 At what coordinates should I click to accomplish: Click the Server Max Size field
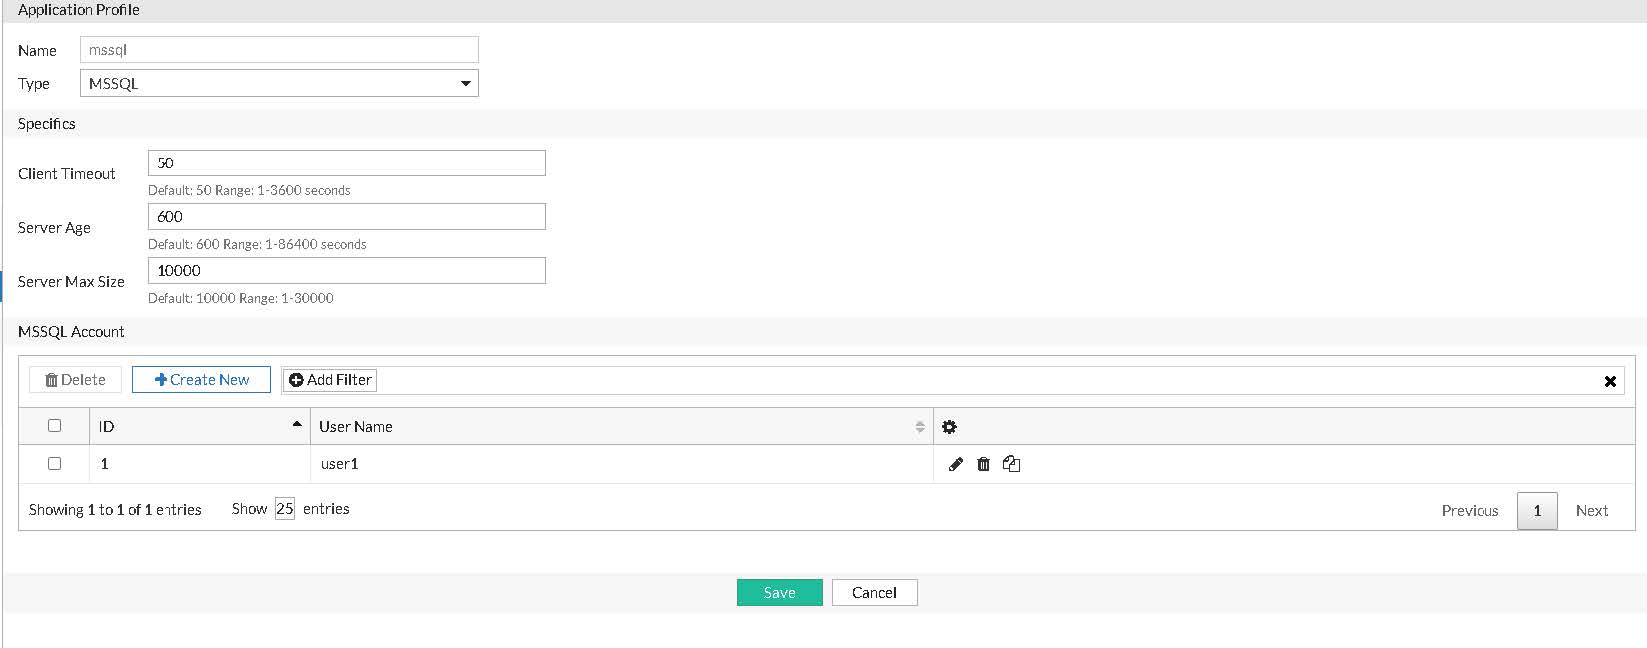click(347, 271)
